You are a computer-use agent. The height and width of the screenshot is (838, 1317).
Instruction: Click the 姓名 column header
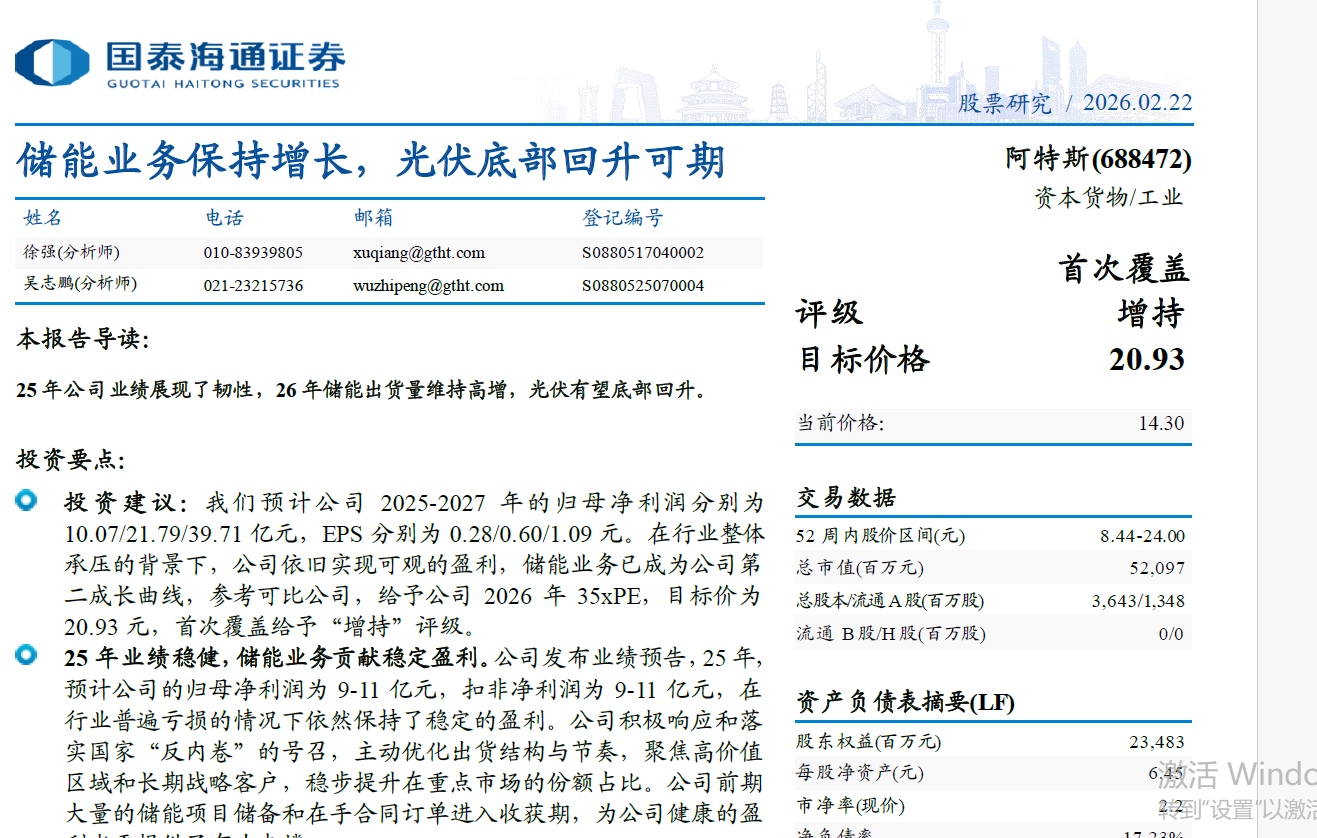[43, 218]
